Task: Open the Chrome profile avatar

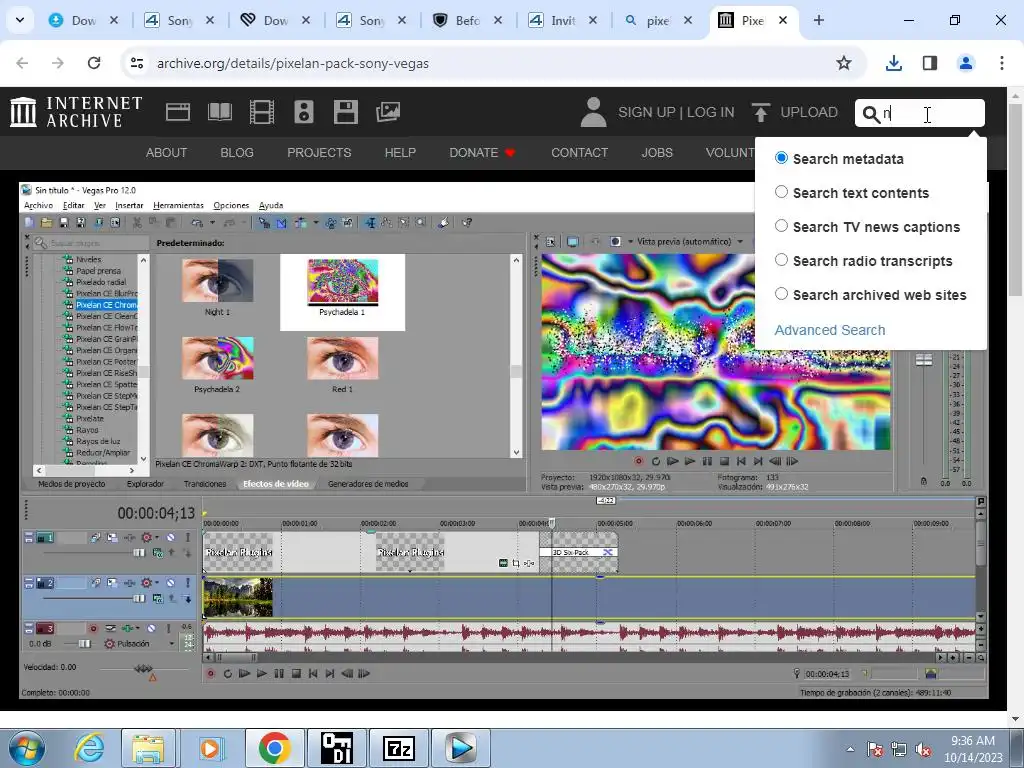Action: tap(966, 63)
